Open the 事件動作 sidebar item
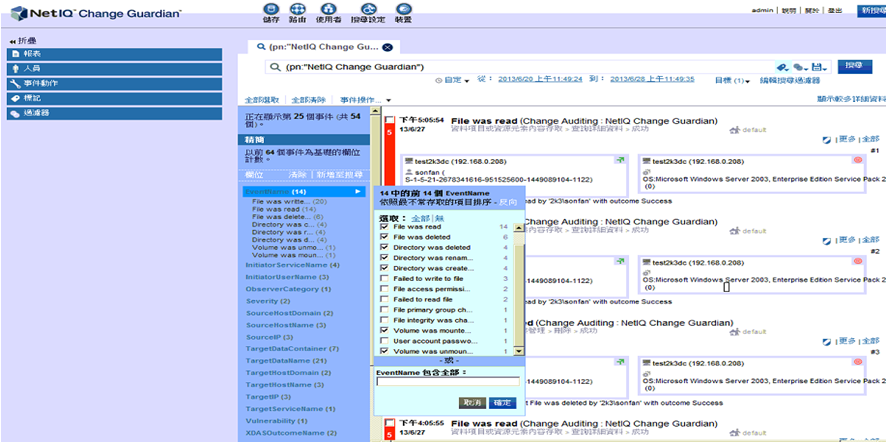Image resolution: width=896 pixels, height=445 pixels. click(114, 83)
